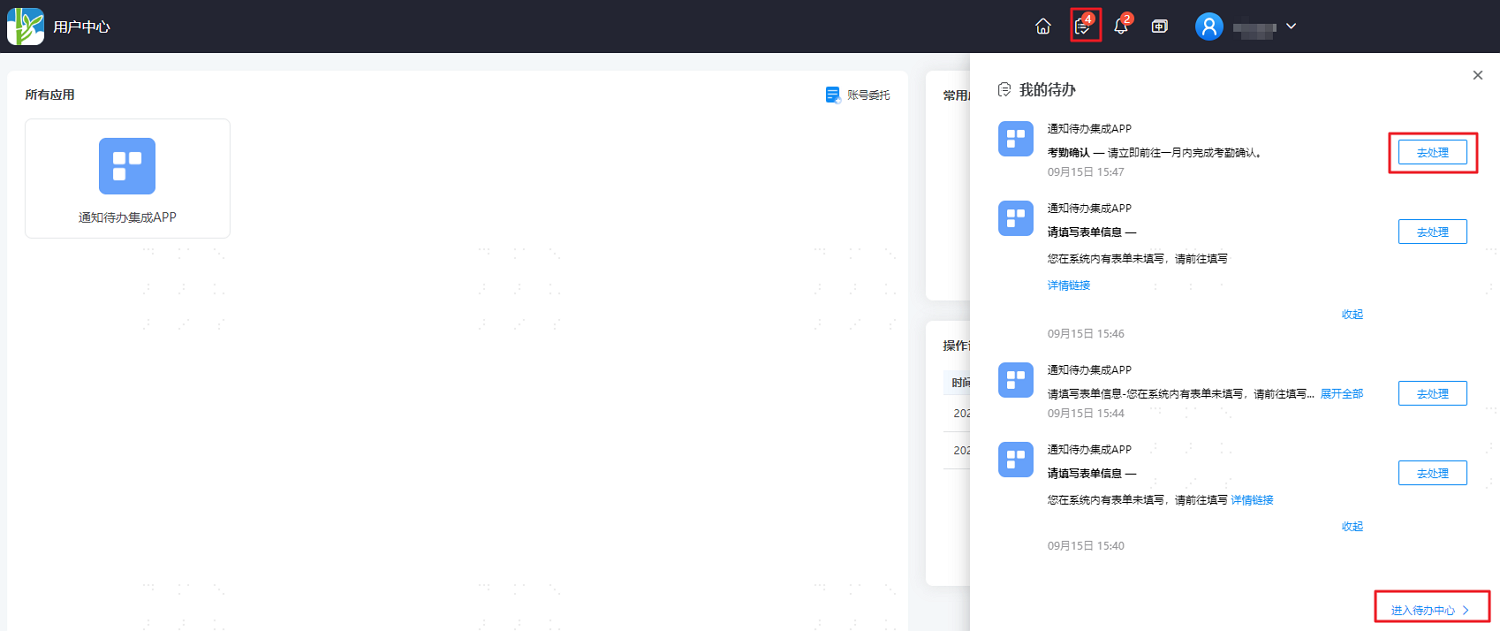Screen dimensions: 1500x631
Task: Open the to-do list icon with badge 4
Action: click(x=1084, y=26)
